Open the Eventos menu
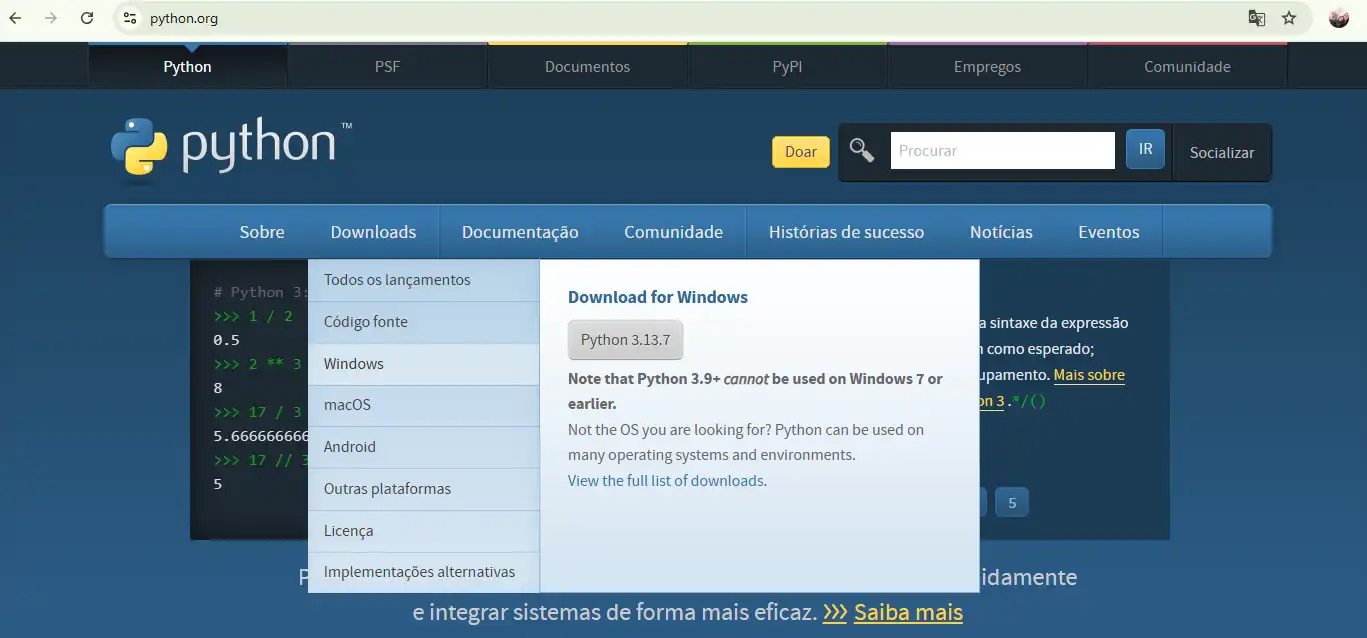This screenshot has height=638, width=1367. point(1108,232)
